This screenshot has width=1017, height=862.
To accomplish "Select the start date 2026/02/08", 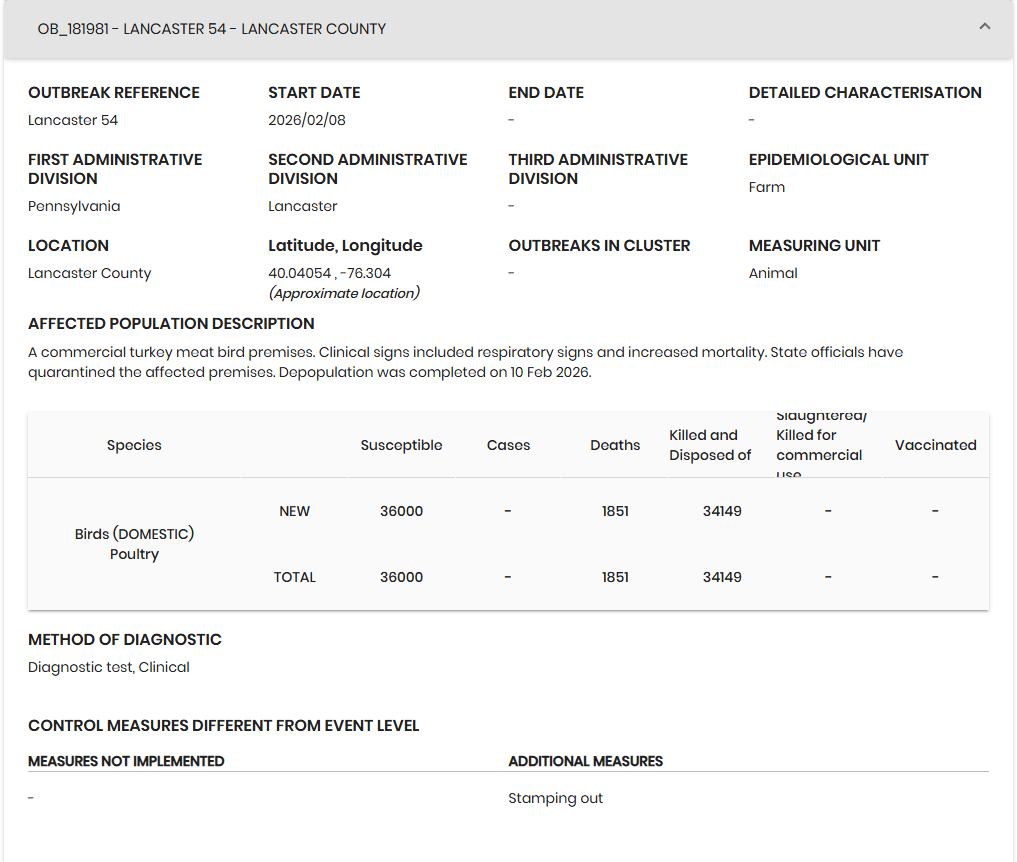I will [x=307, y=120].
